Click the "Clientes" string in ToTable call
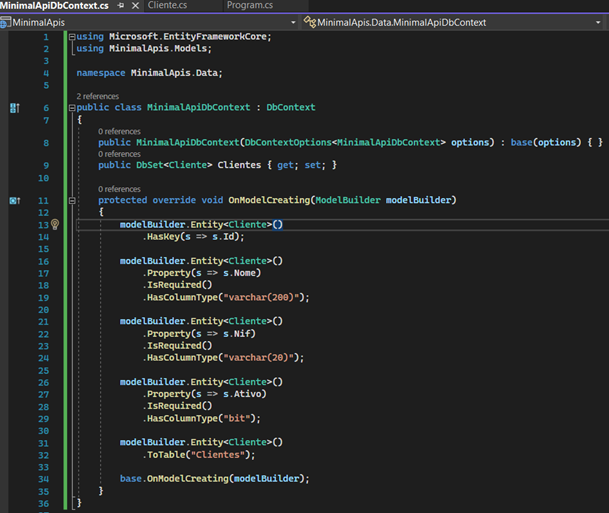Screen dimensions: 609x513 [216, 455]
